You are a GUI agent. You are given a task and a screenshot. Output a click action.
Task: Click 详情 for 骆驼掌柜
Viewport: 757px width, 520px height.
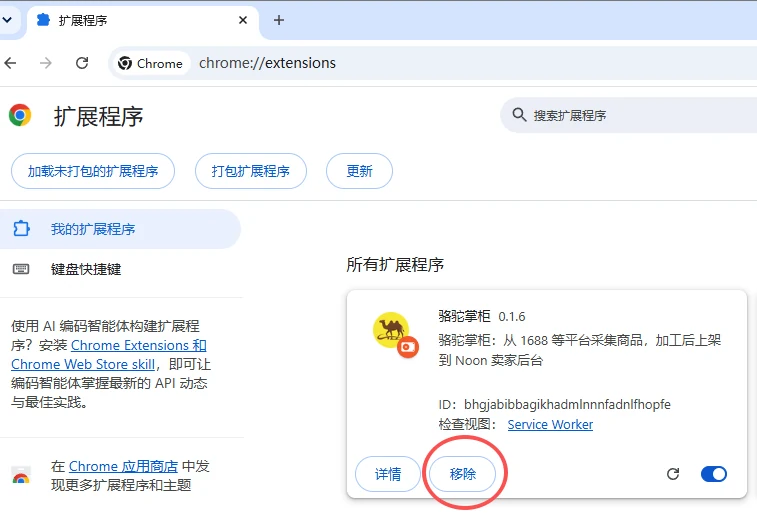click(388, 474)
